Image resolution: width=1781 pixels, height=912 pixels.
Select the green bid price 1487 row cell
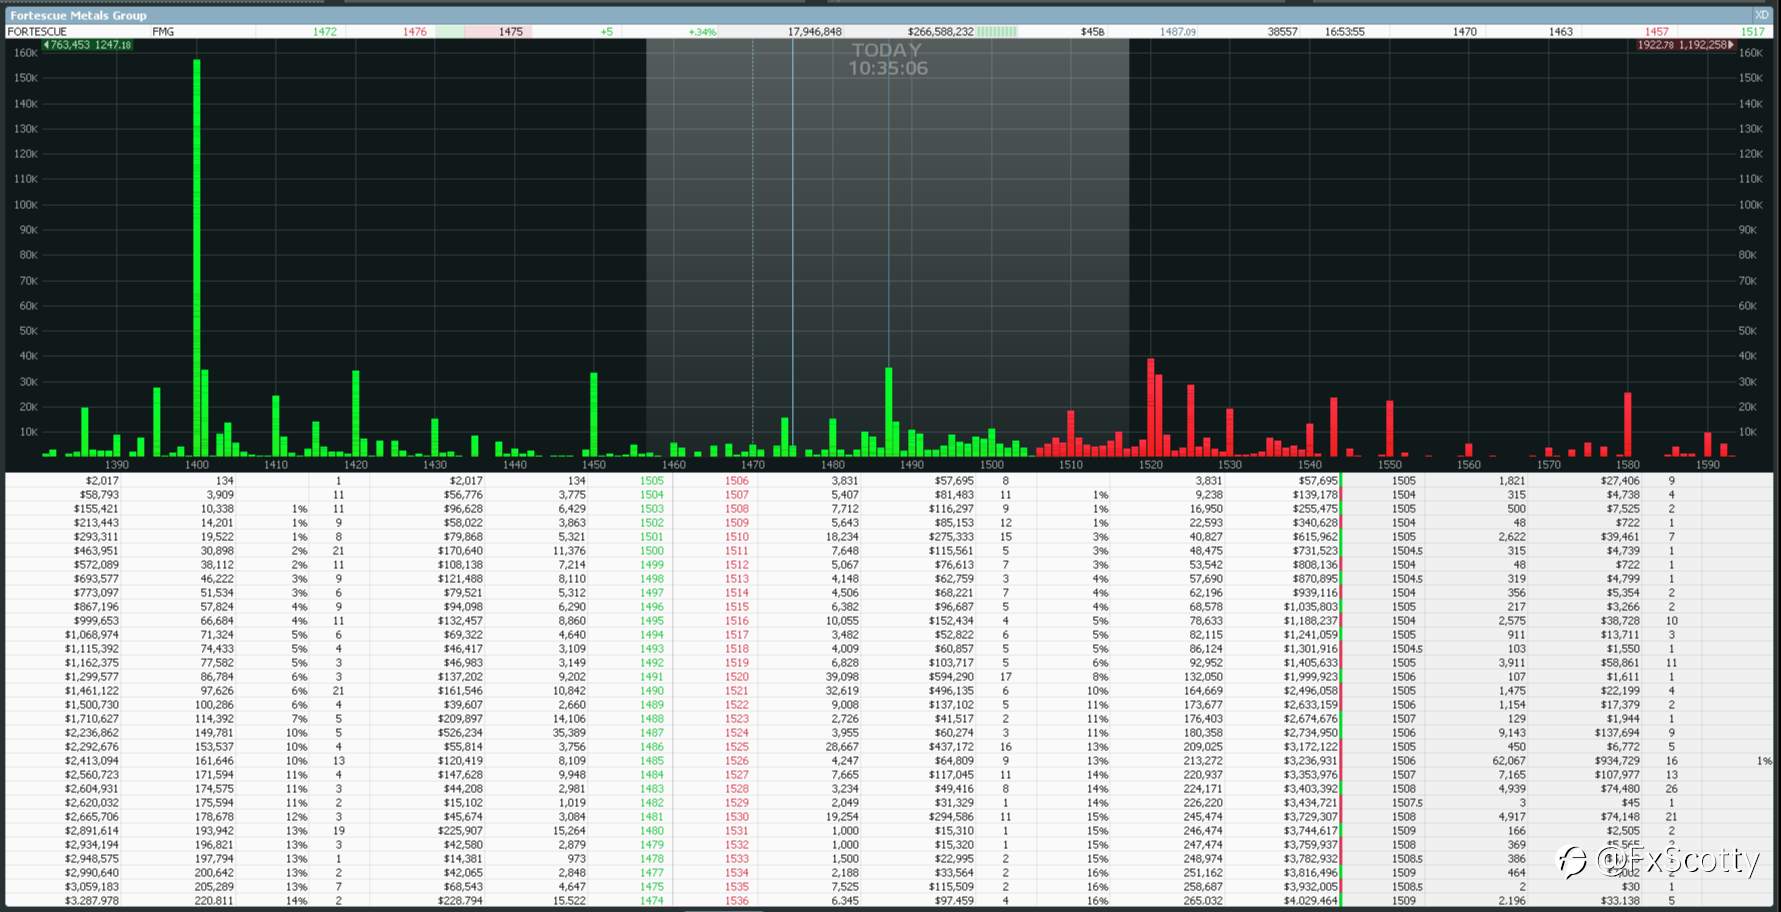pyautogui.click(x=652, y=733)
